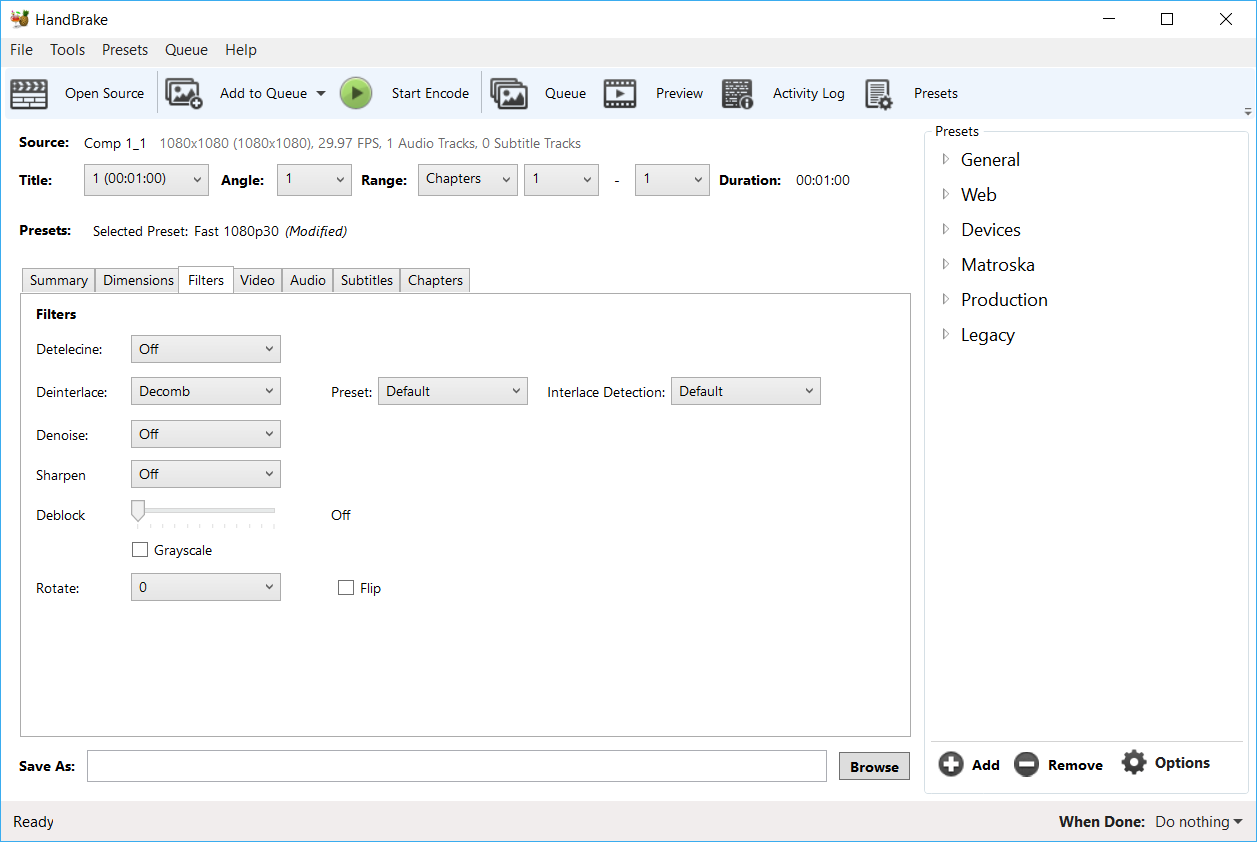Expand the Web presets category
The height and width of the screenshot is (842, 1257).
tap(946, 194)
